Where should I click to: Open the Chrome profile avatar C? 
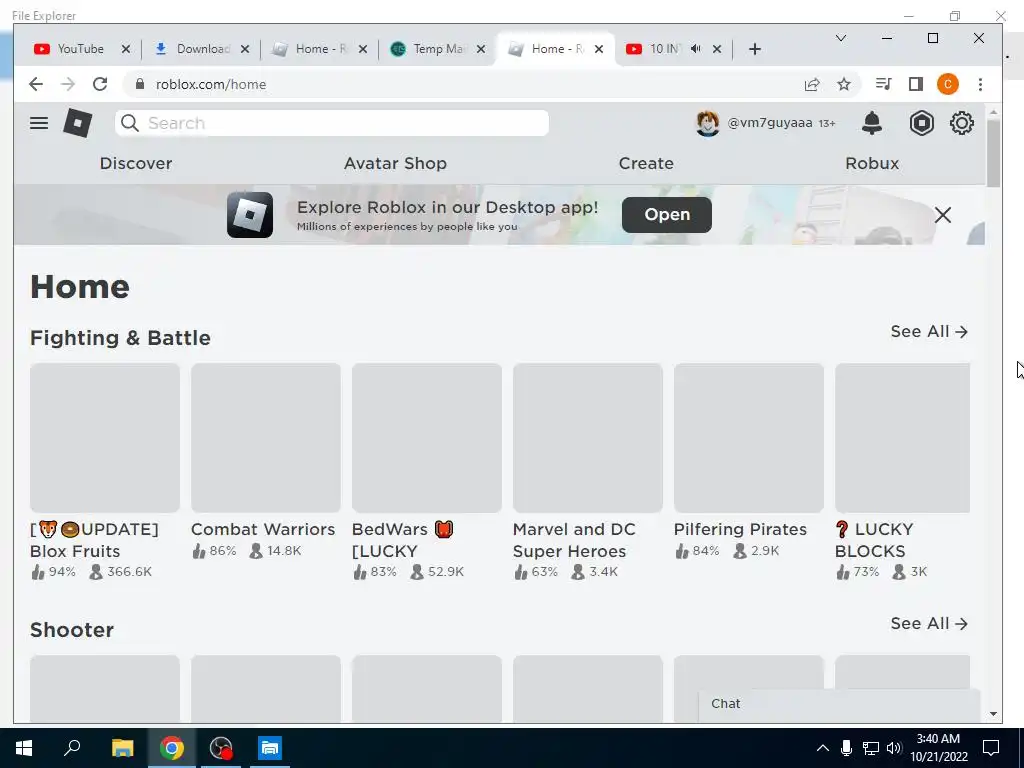[x=948, y=84]
